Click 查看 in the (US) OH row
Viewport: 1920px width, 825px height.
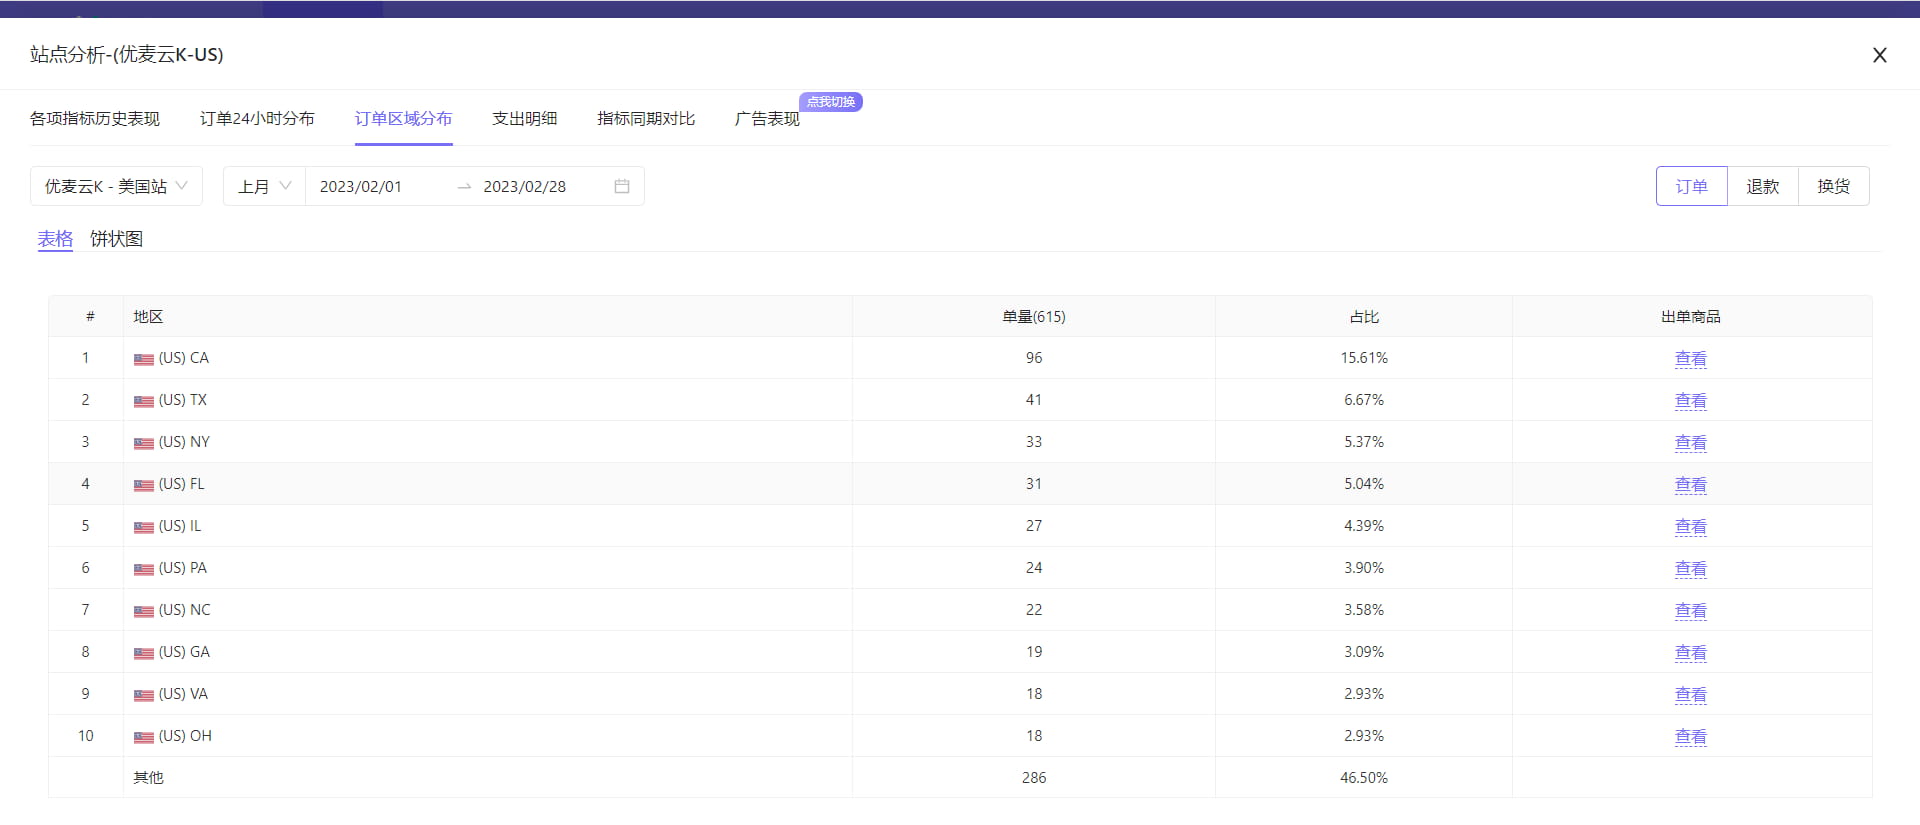(x=1691, y=736)
